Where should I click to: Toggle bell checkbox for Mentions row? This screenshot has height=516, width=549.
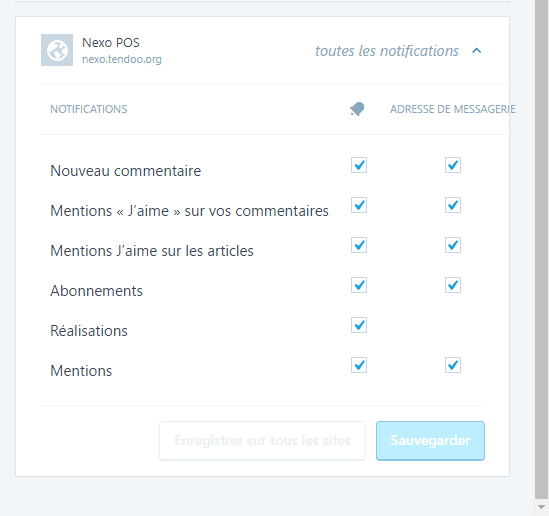[359, 365]
